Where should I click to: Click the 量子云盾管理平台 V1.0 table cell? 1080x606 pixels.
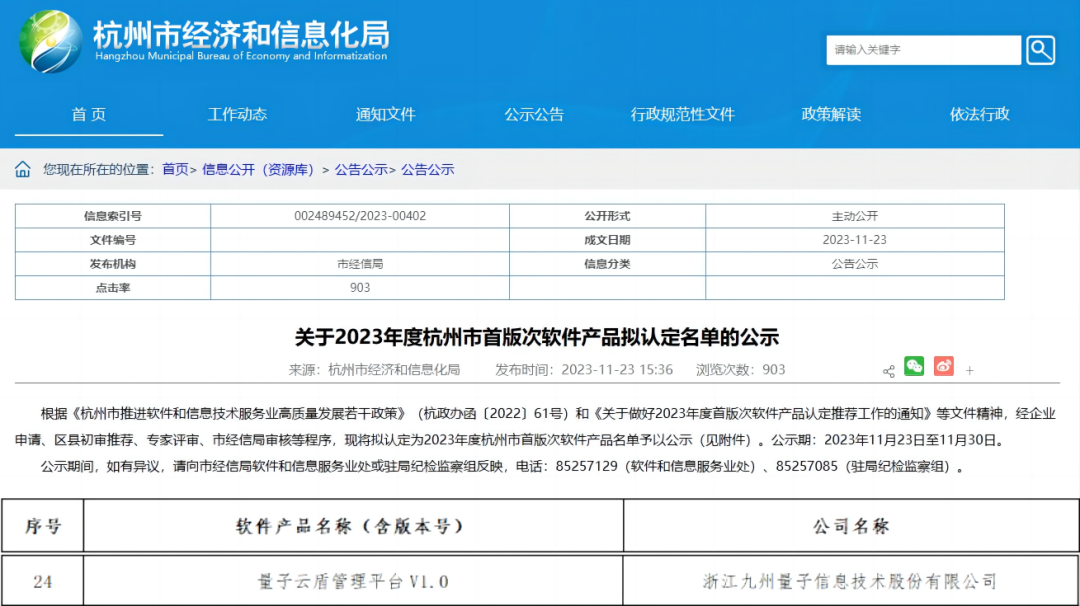[353, 581]
